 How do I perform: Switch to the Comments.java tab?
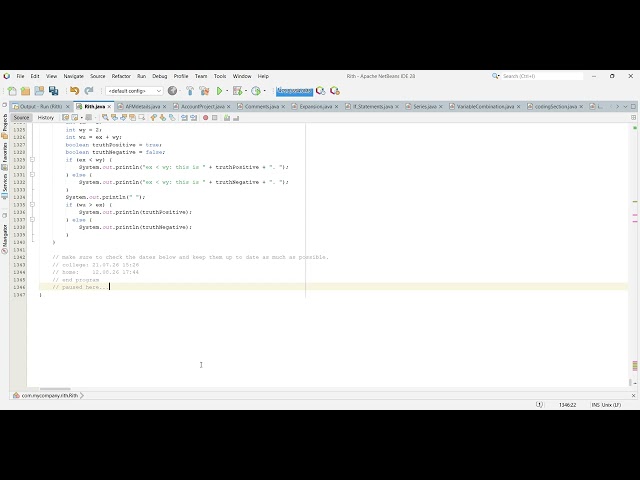pos(262,106)
